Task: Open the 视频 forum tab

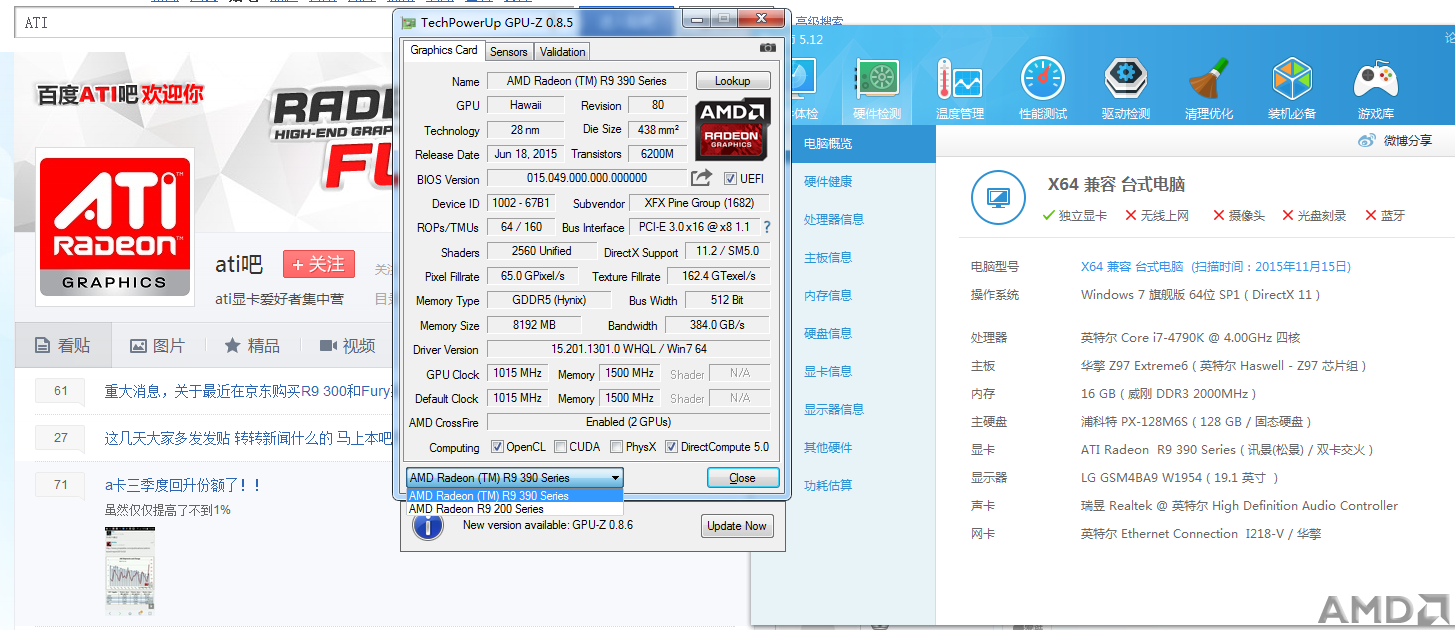Action: [x=347, y=345]
